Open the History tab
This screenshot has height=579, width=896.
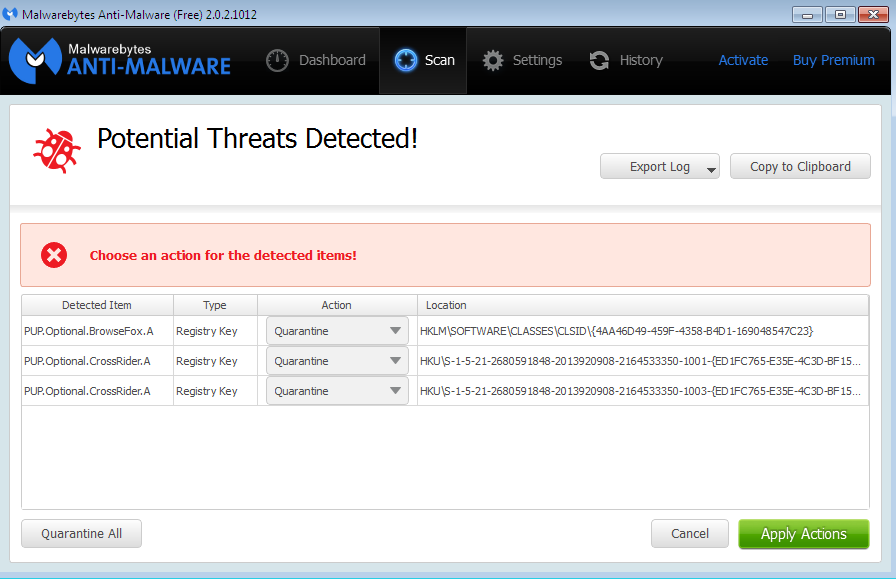[x=626, y=60]
